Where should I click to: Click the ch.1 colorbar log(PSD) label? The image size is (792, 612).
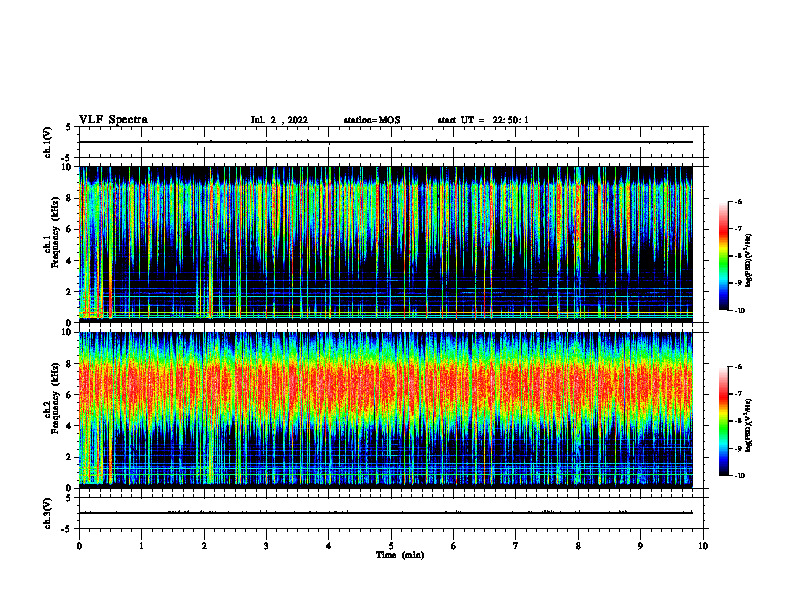point(749,261)
